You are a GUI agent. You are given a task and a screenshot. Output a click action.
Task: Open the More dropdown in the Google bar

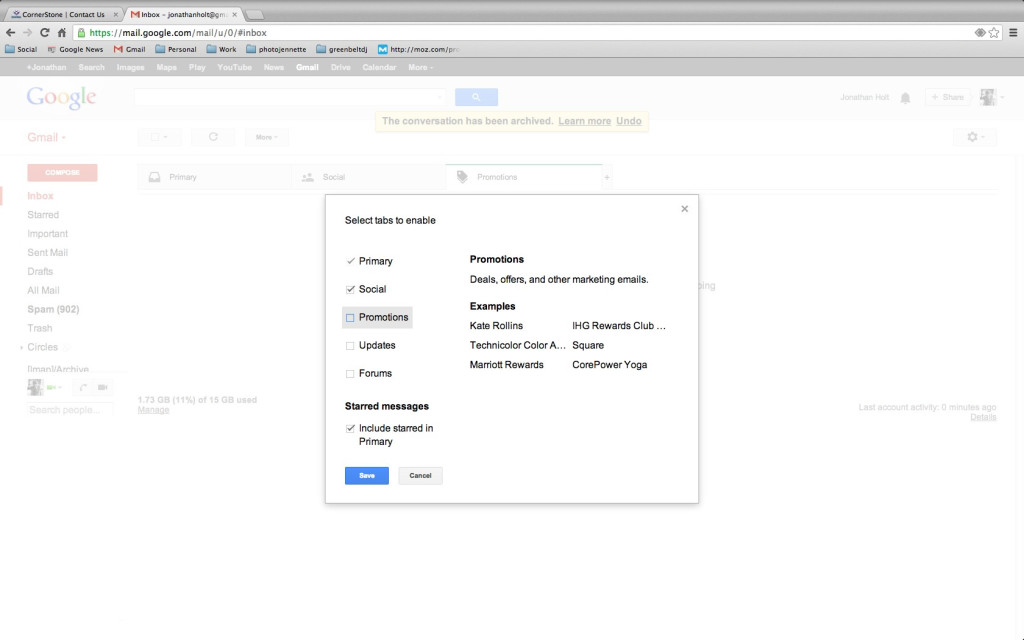point(421,67)
